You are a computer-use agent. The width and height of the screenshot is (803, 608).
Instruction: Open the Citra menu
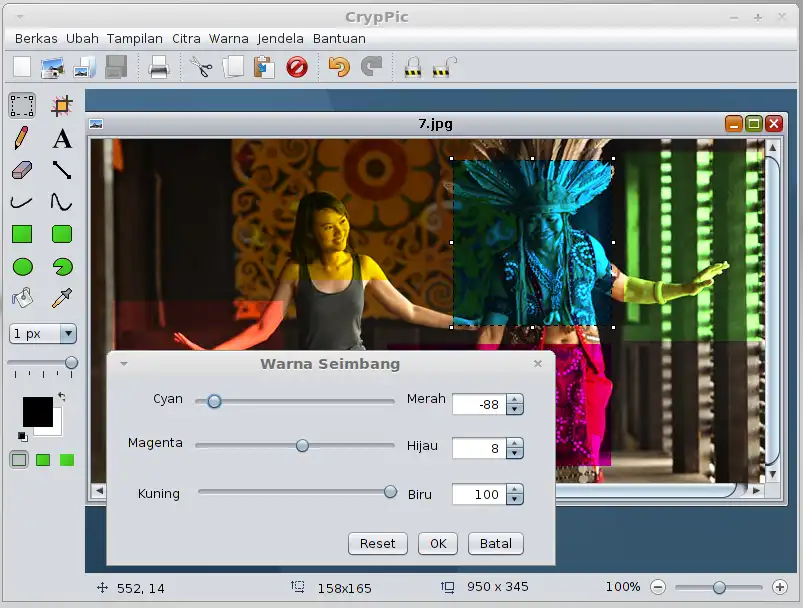pyautogui.click(x=186, y=38)
